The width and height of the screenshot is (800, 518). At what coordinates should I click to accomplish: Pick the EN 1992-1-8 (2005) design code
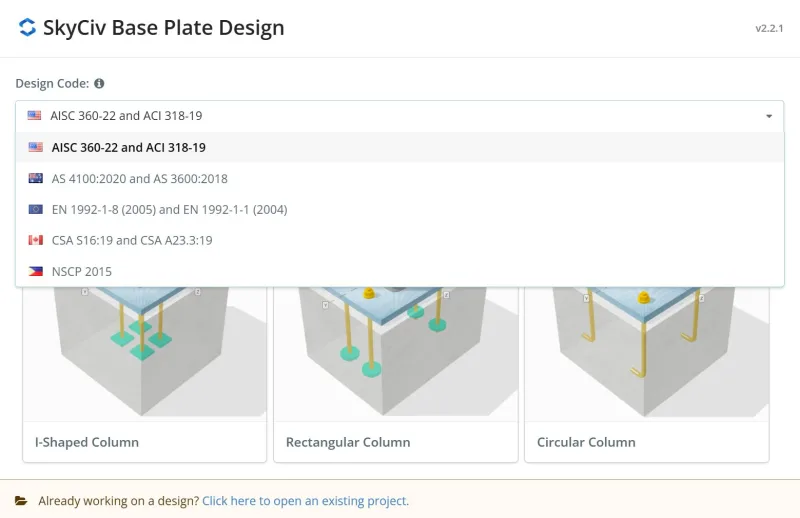pos(169,210)
